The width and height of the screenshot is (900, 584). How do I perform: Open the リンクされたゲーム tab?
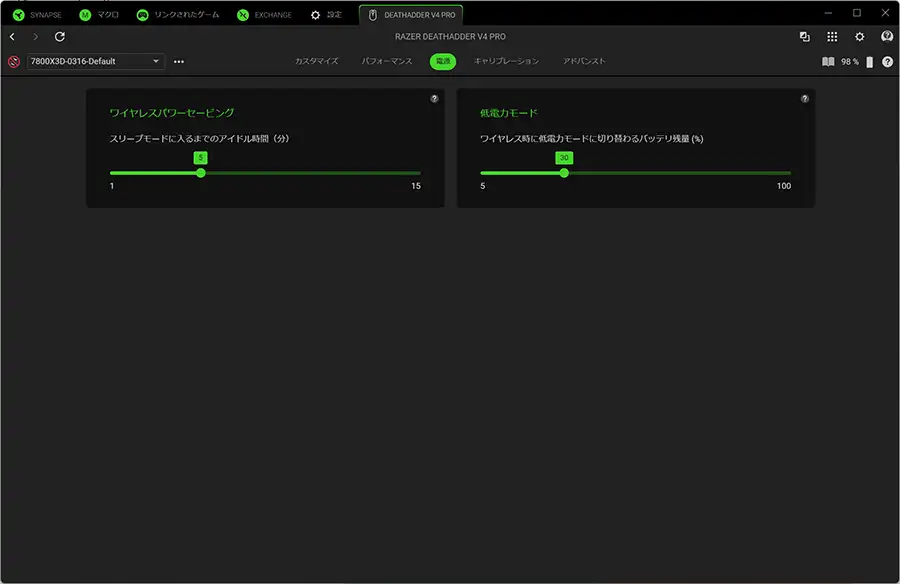(x=178, y=15)
